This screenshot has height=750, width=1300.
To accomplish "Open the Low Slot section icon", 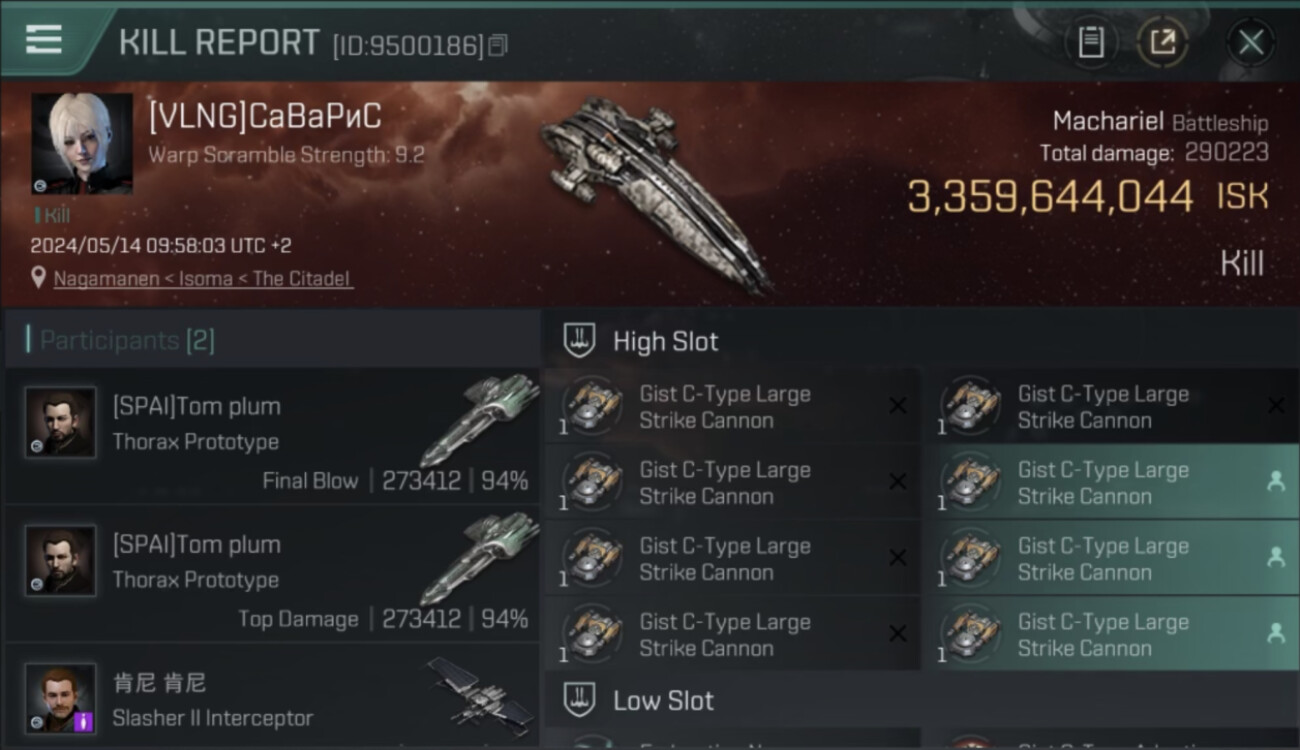I will pos(580,700).
